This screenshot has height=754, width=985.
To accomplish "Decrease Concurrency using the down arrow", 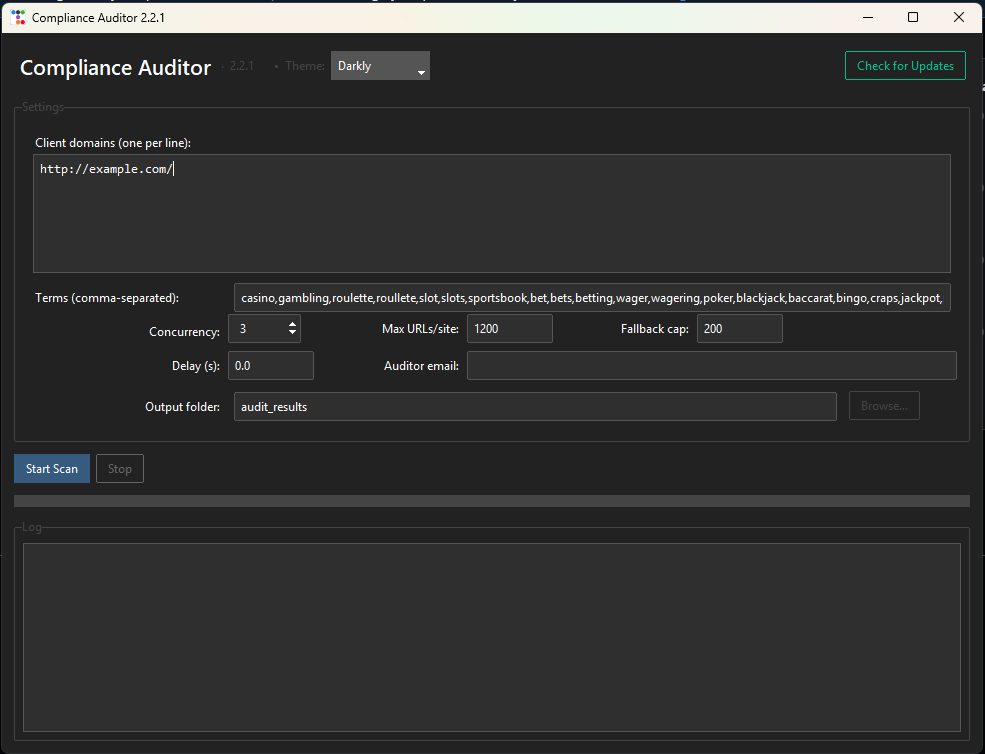I will (291, 334).
